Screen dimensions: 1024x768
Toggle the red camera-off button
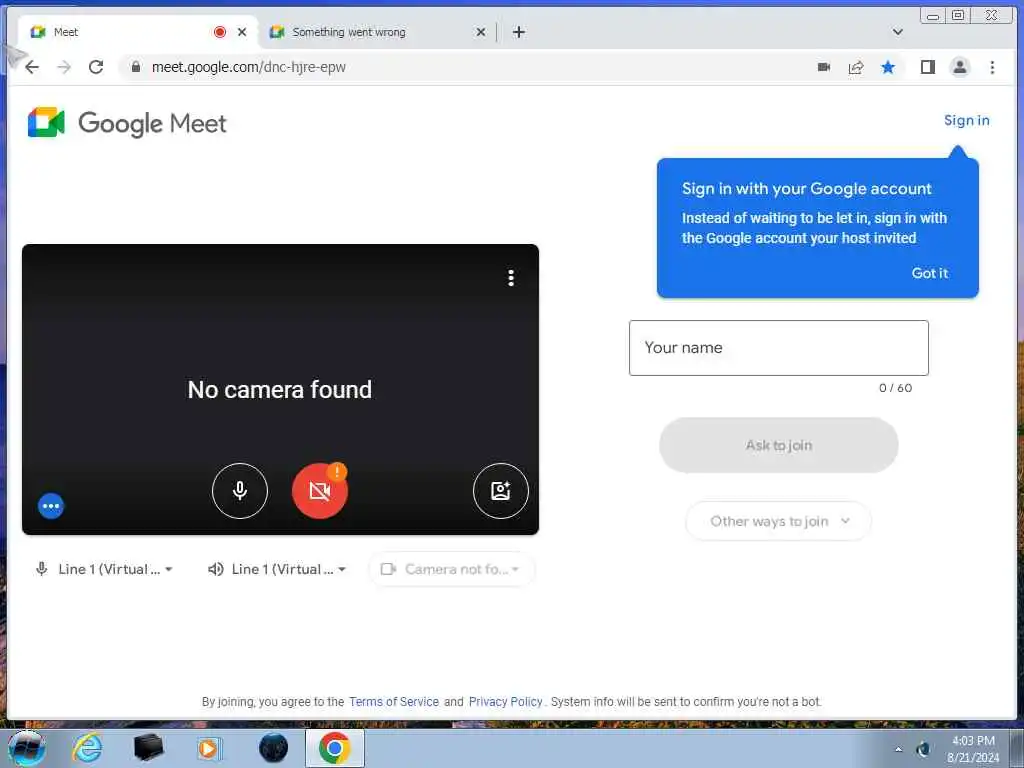[319, 490]
